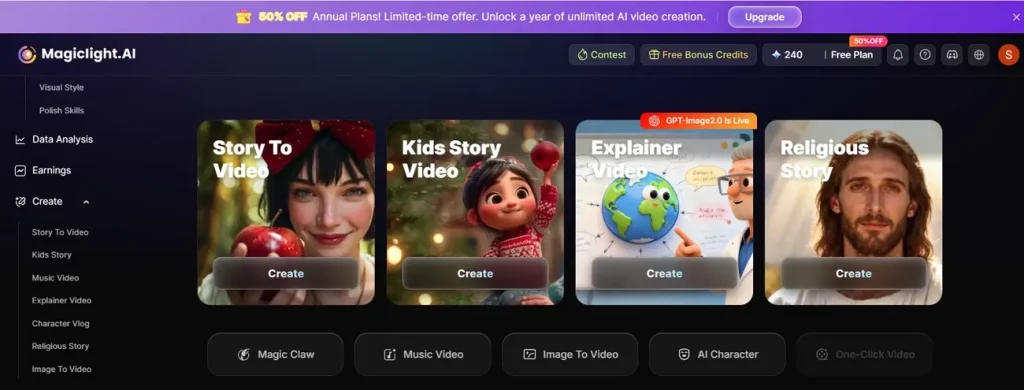
Task: Open Free Bonus Credits
Action: pyautogui.click(x=698, y=55)
